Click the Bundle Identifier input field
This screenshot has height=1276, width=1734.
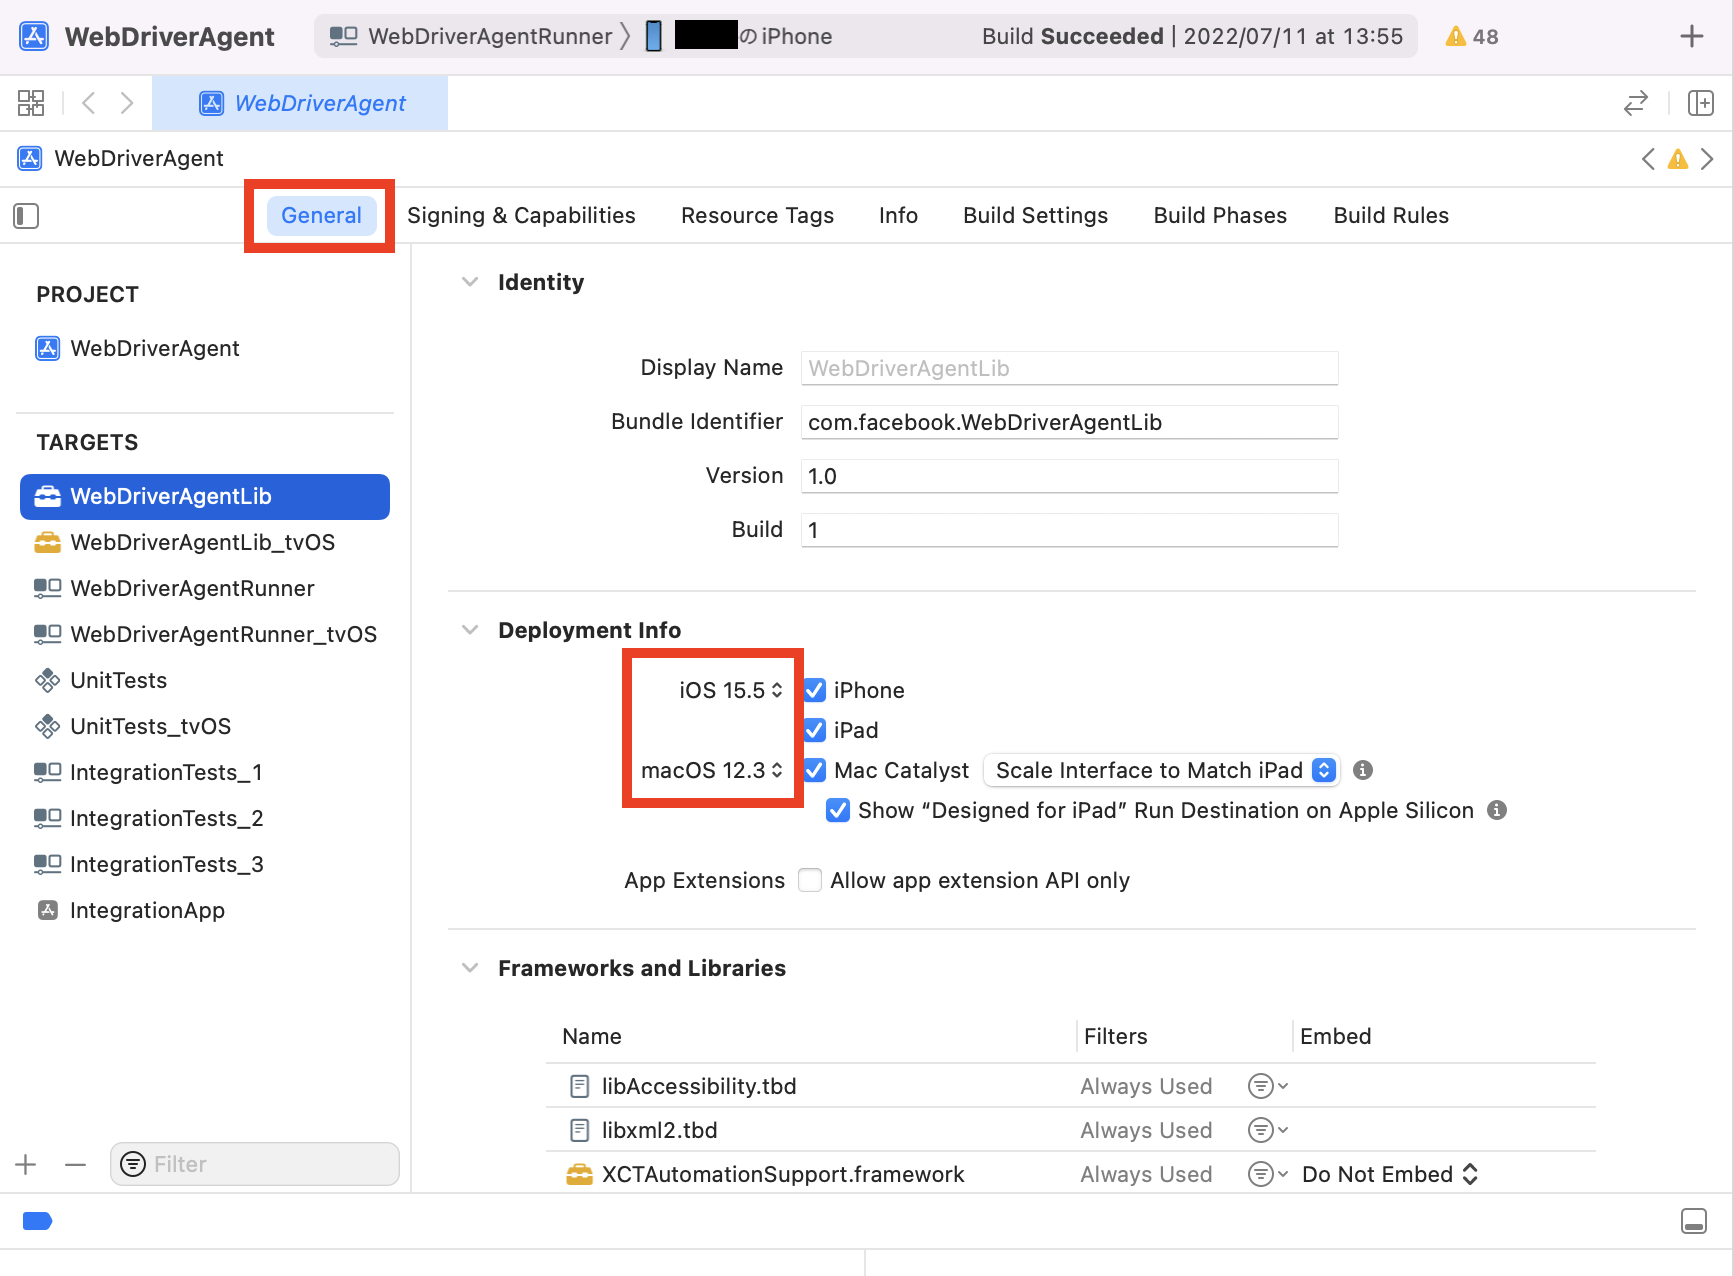pyautogui.click(x=1069, y=422)
